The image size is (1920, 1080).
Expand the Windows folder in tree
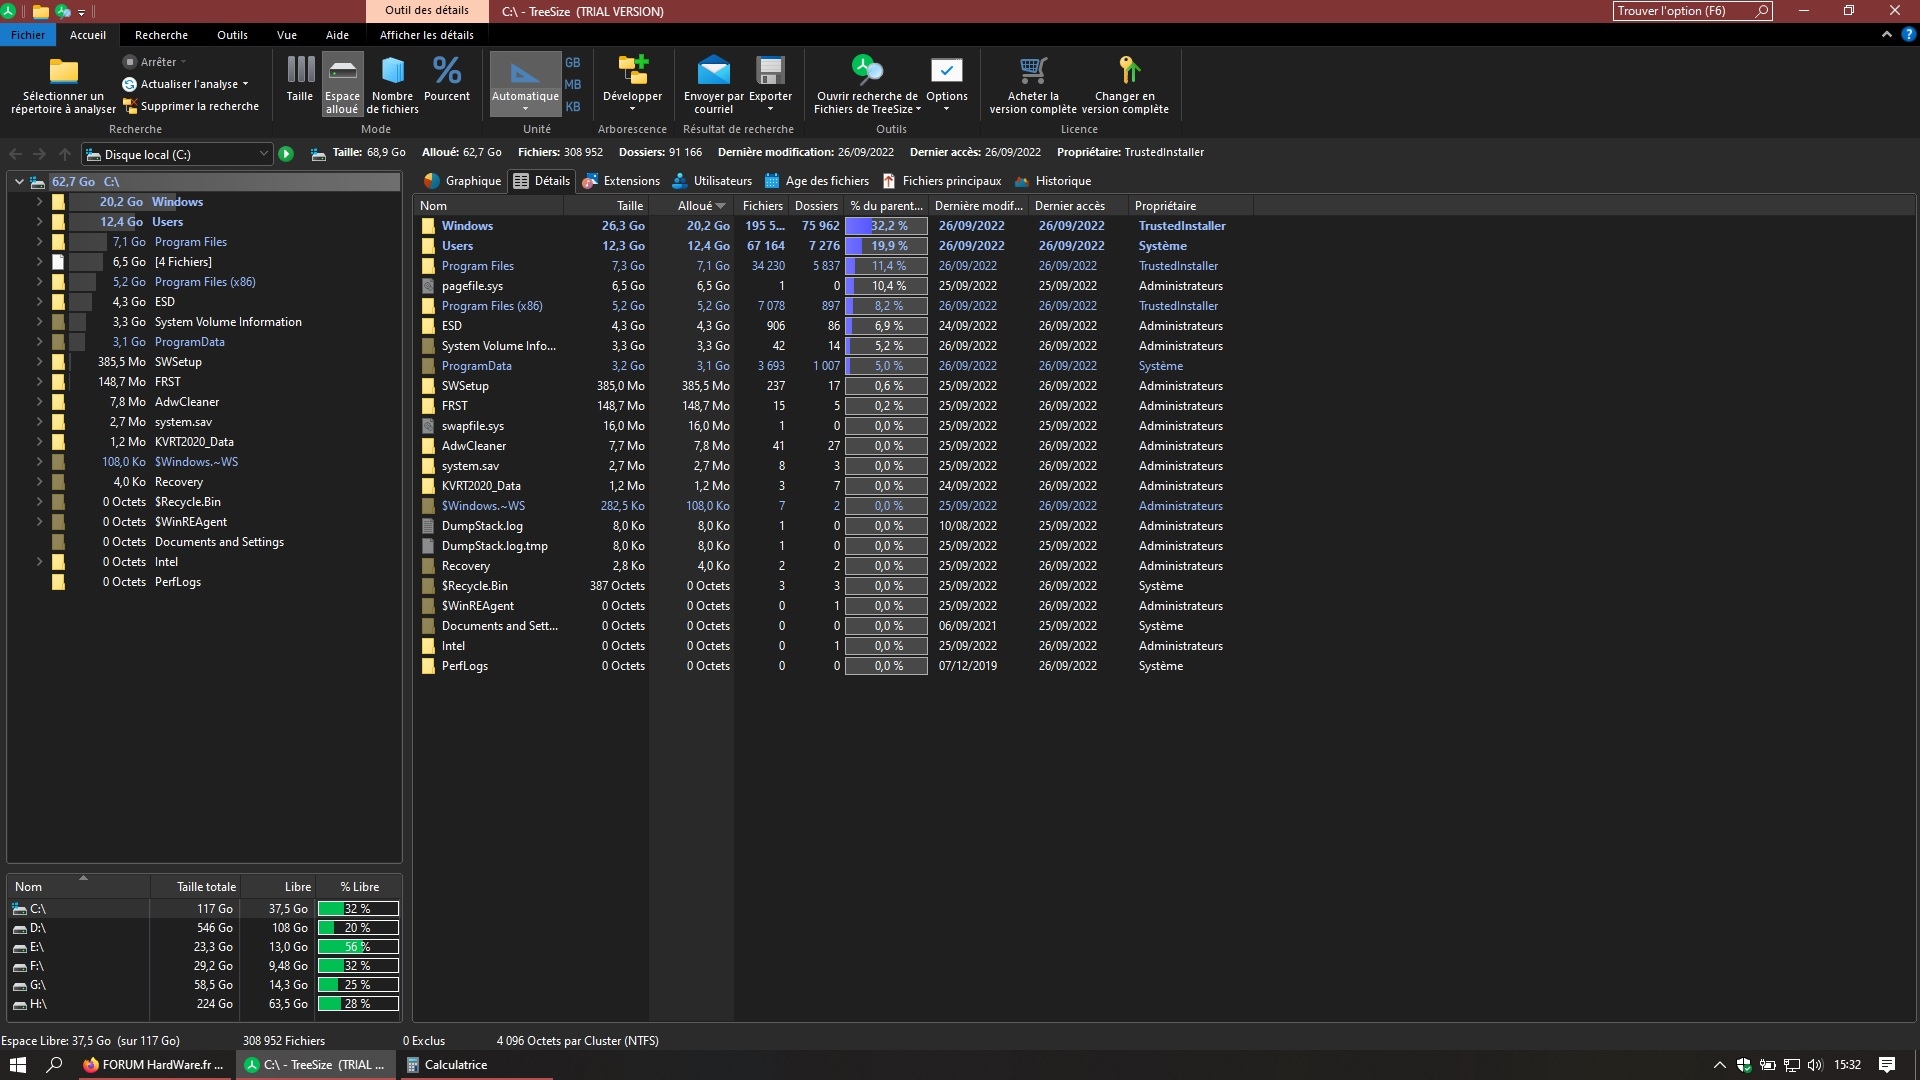tap(39, 202)
